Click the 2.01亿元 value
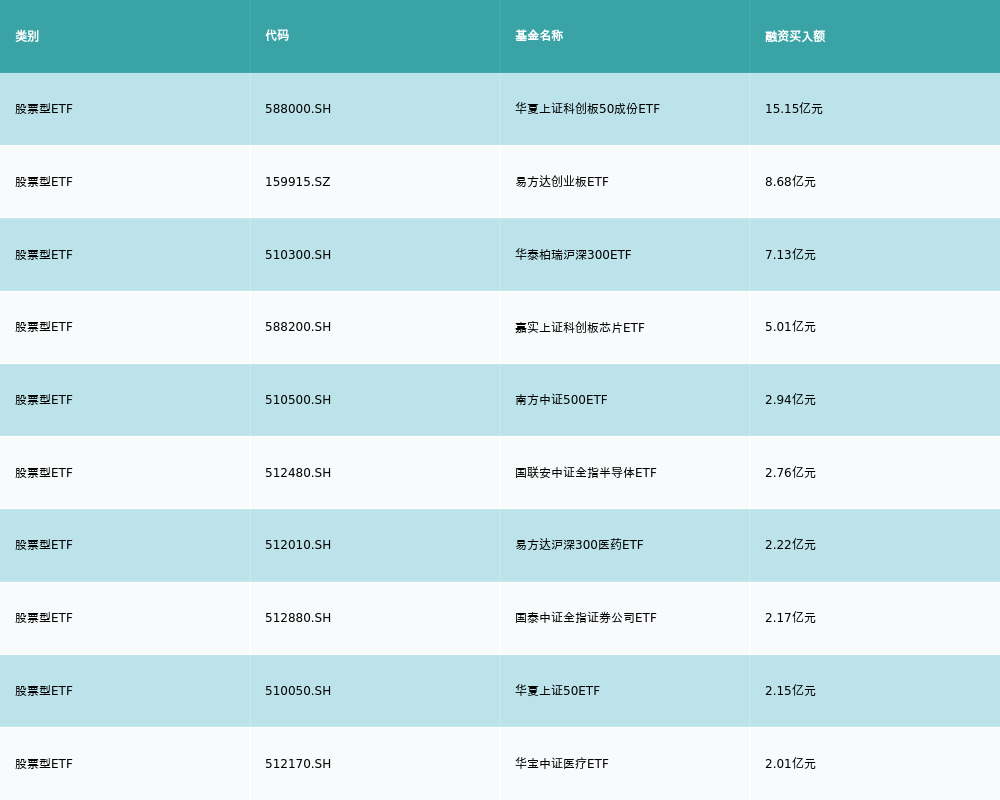Screen dimensions: 1000x800 point(790,764)
